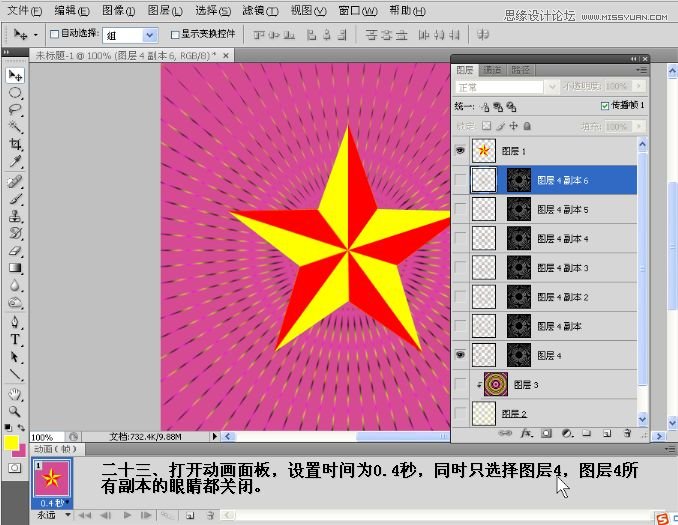678x525 pixels.
Task: Select the Pen tool
Action: [15, 323]
